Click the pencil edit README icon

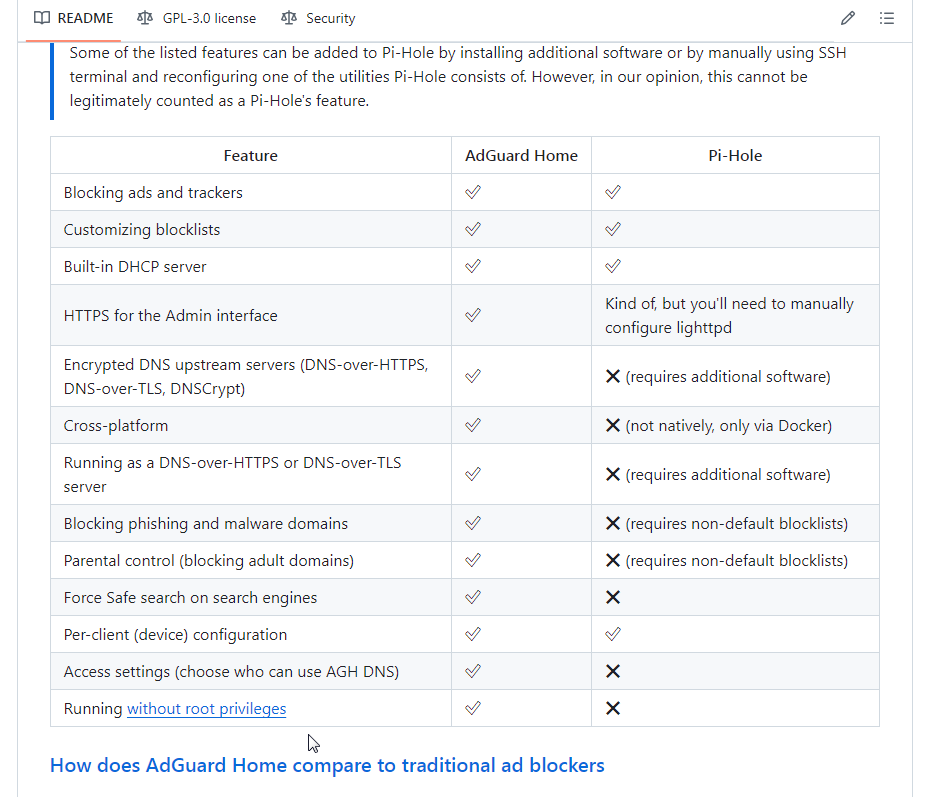pos(848,18)
